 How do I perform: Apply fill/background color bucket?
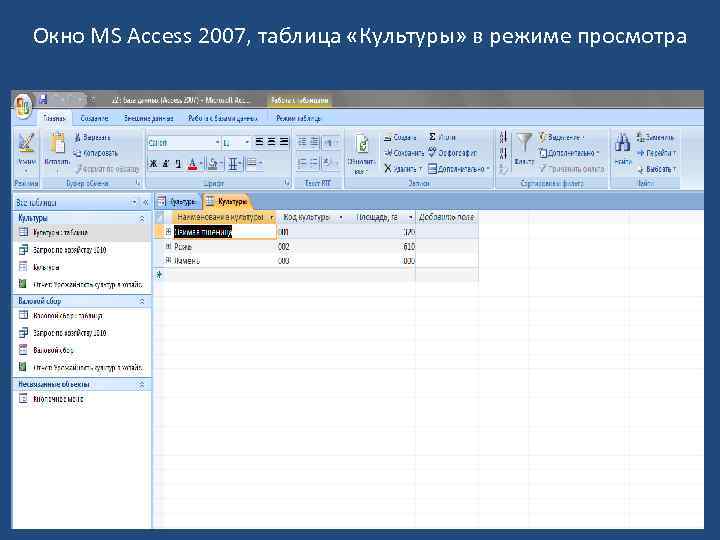click(x=214, y=163)
